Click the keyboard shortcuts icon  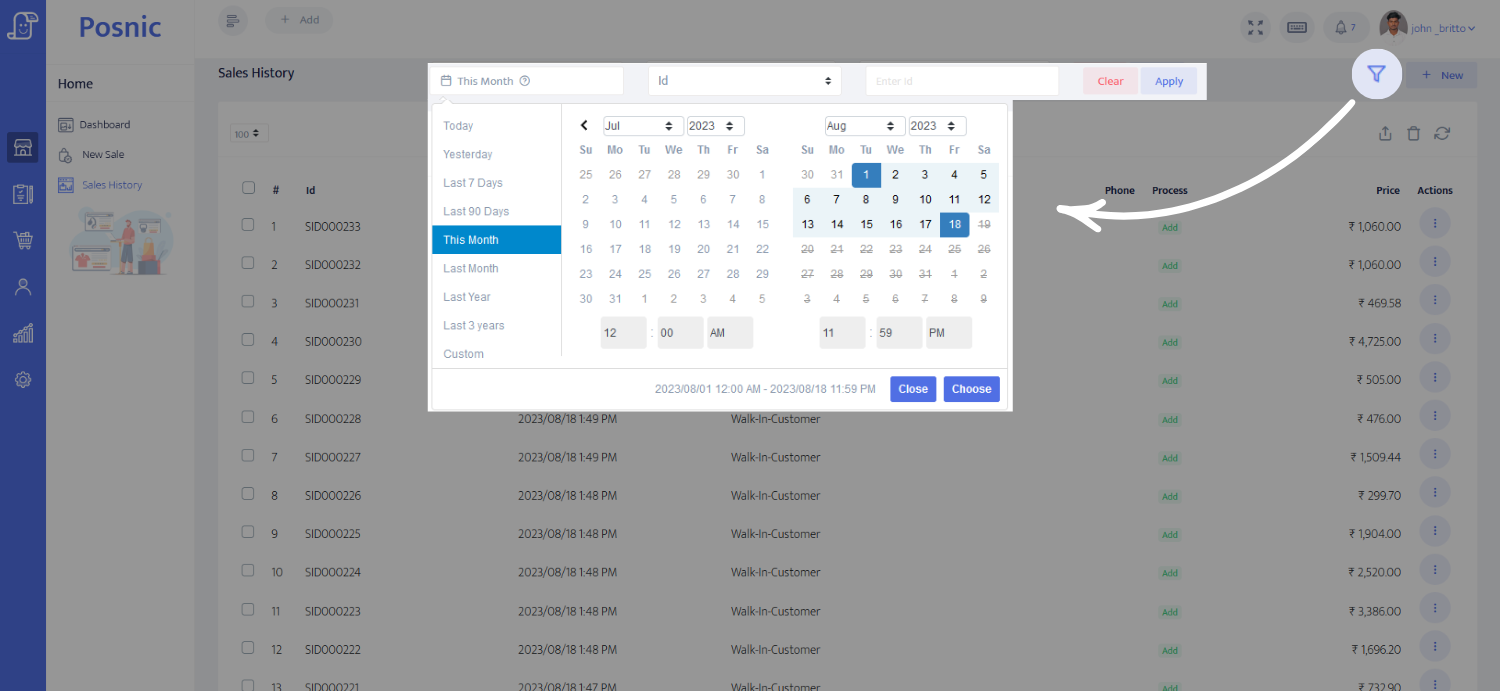click(1297, 27)
